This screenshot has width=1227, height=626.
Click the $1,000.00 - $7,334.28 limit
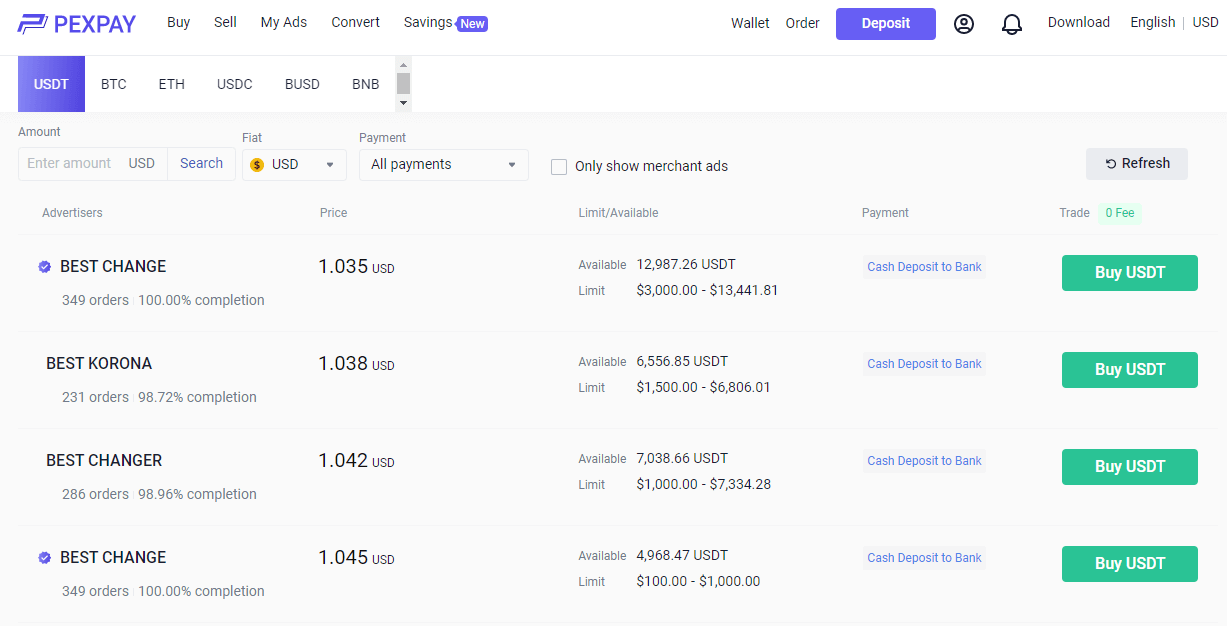[x=703, y=485]
